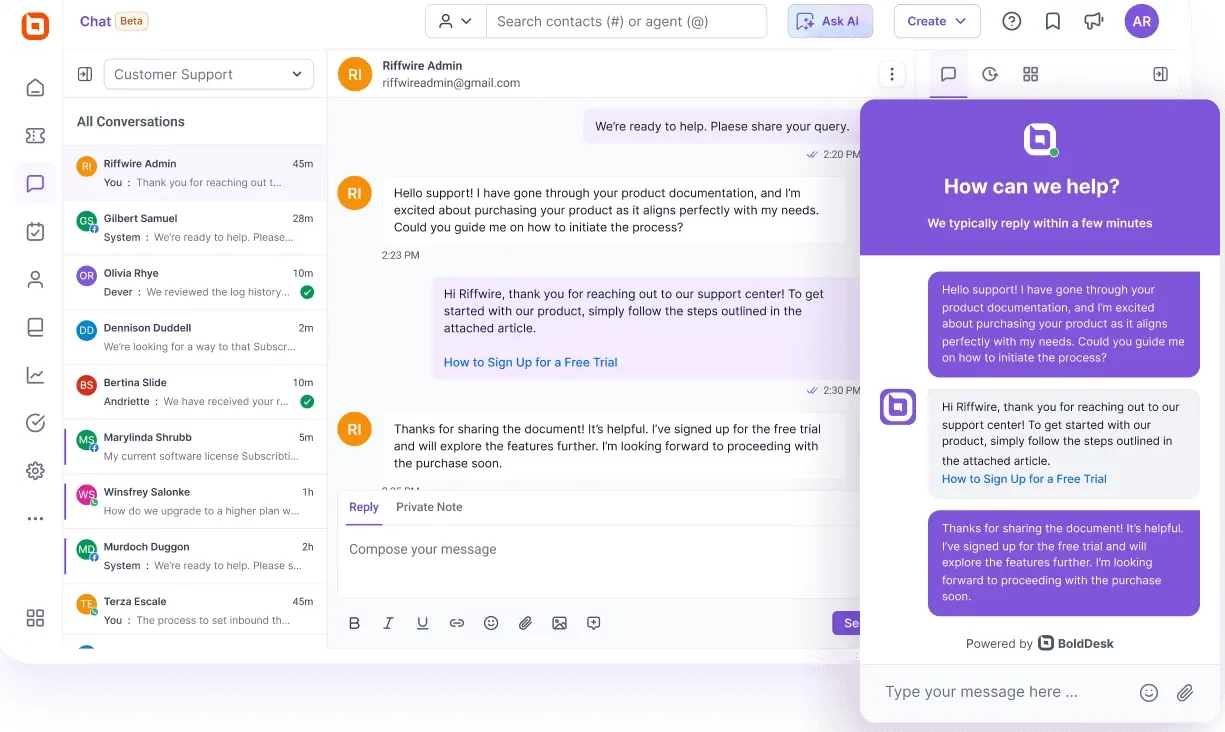
Task: Open Terza Escale conversation
Action: pyautogui.click(x=195, y=611)
